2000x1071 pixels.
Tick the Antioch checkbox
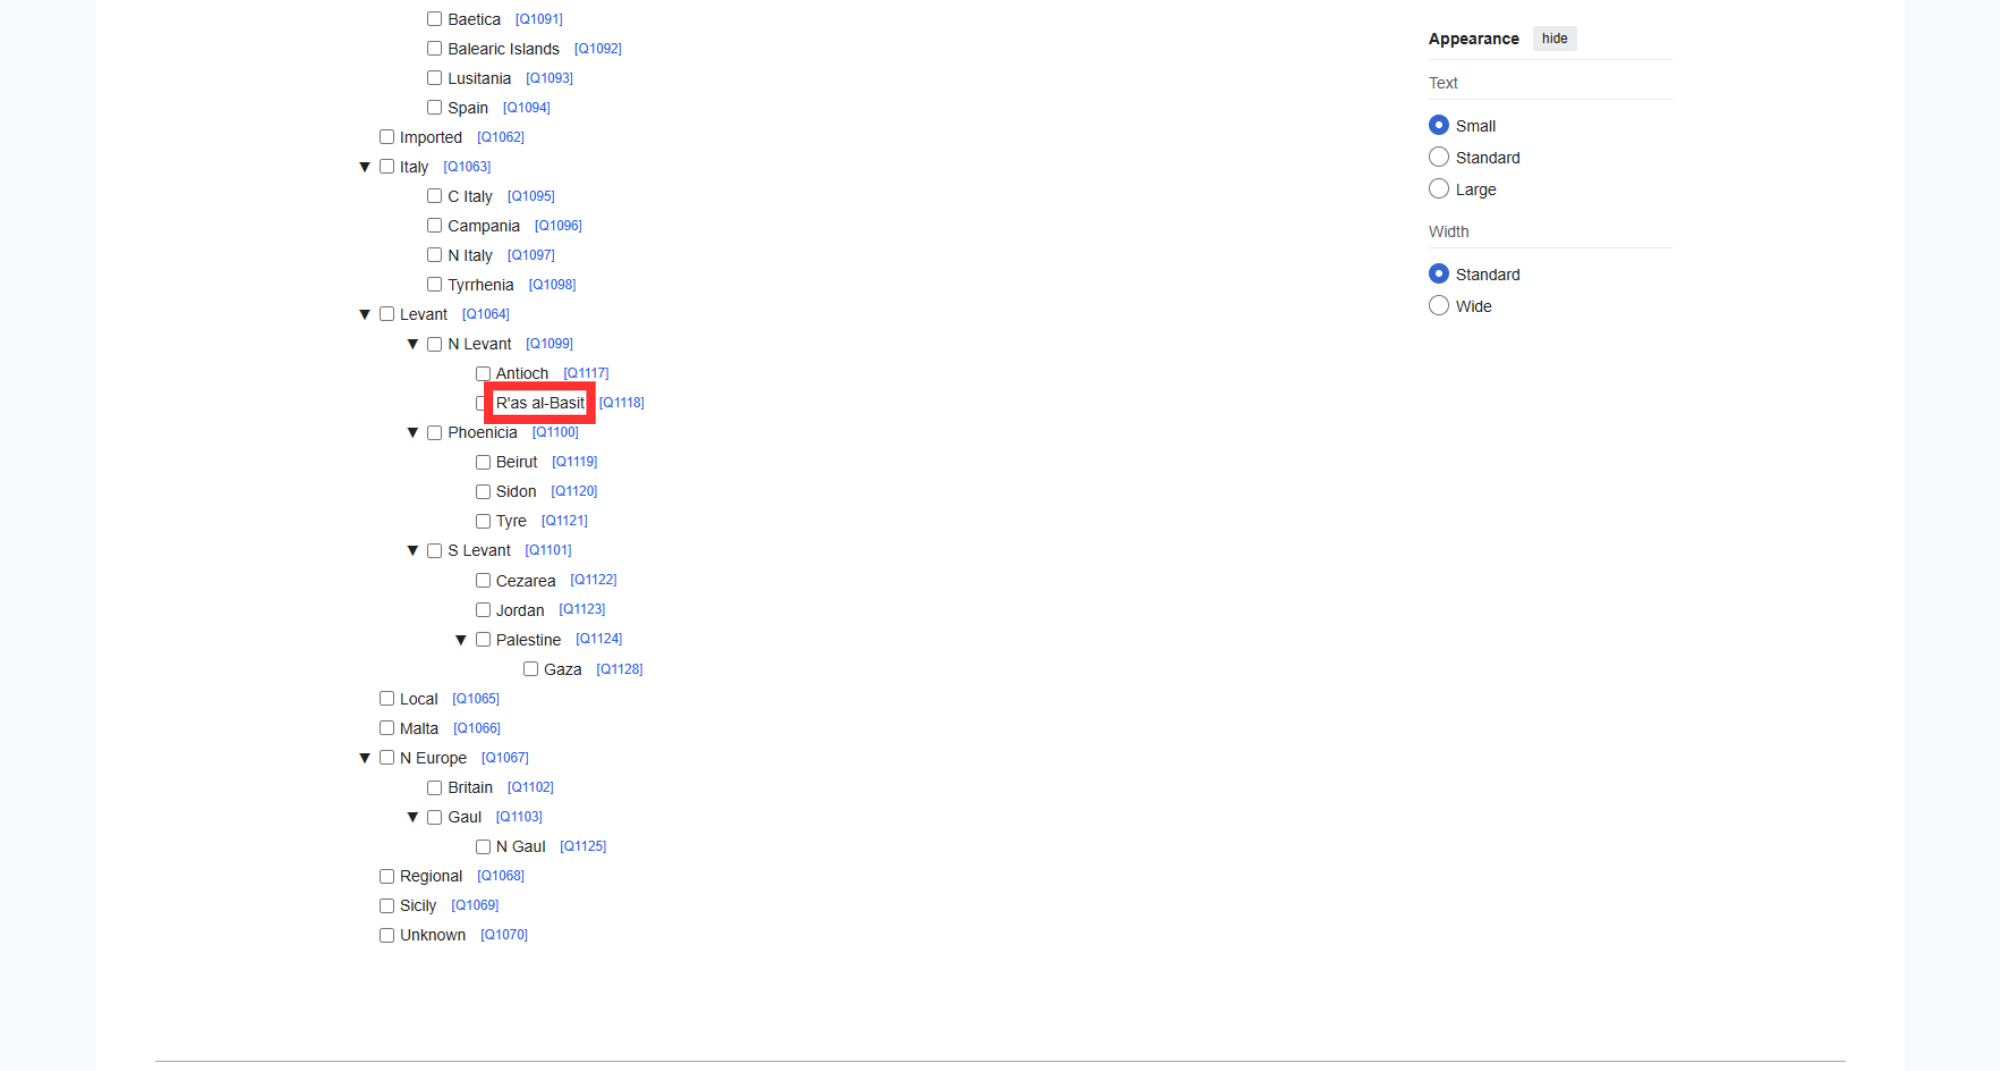pyautogui.click(x=482, y=373)
